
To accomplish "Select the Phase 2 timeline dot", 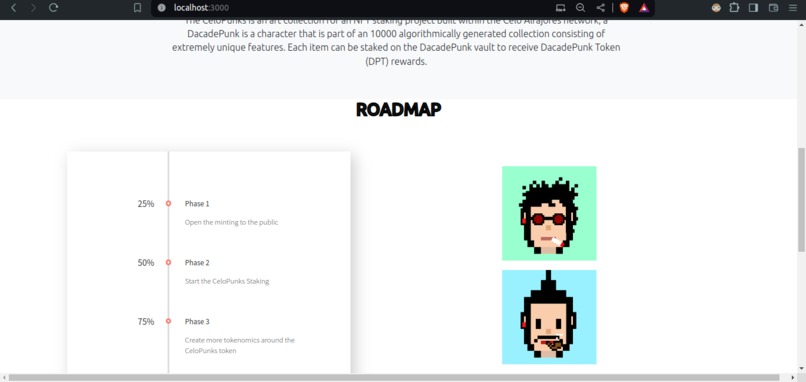I will tap(168, 262).
